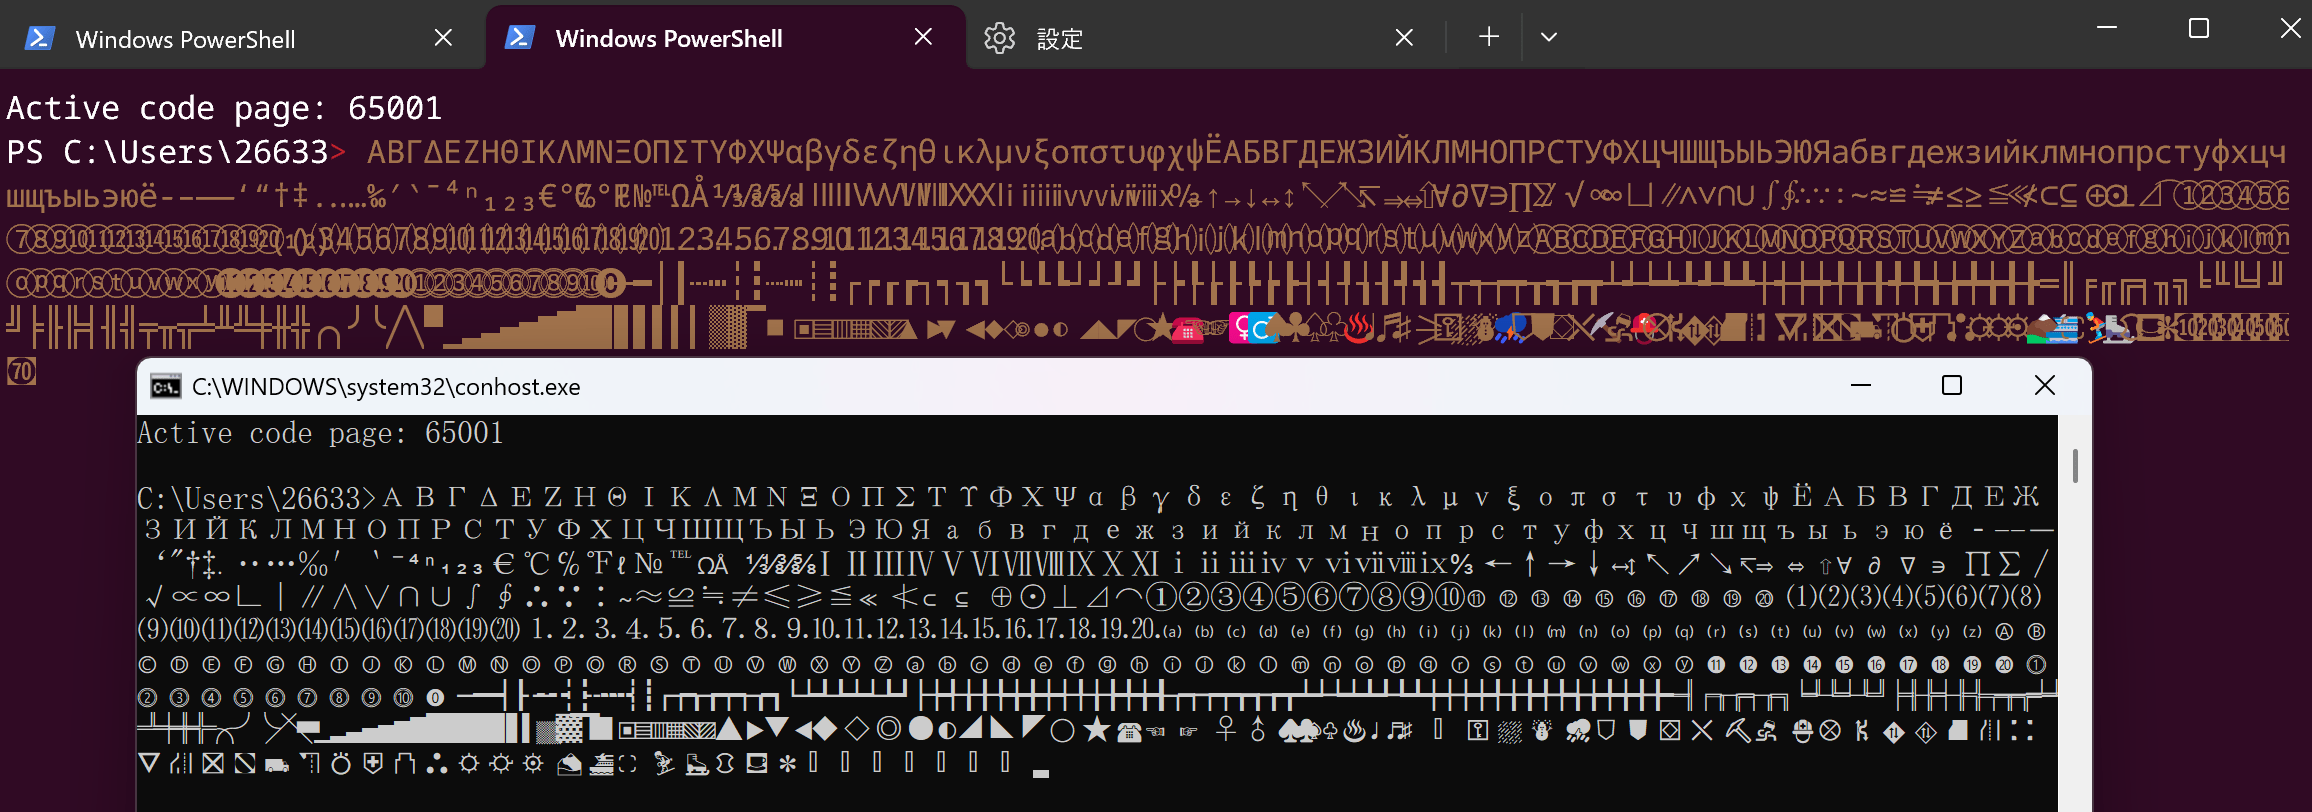Click the PowerShell icon on the active tab
The height and width of the screenshot is (812, 2312).
pos(519,38)
